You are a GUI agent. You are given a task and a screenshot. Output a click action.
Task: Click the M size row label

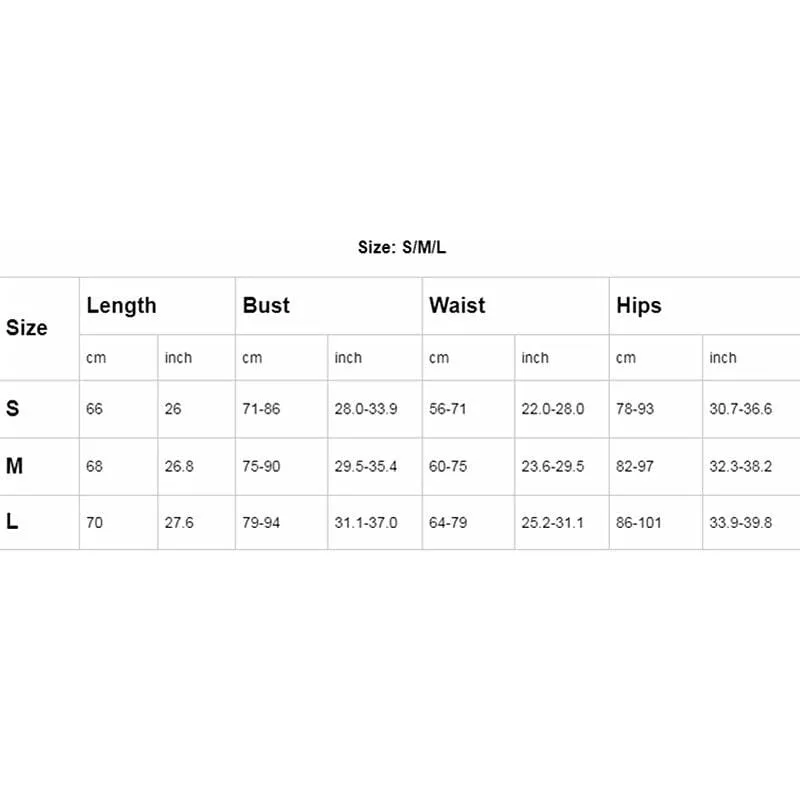pos(14,466)
